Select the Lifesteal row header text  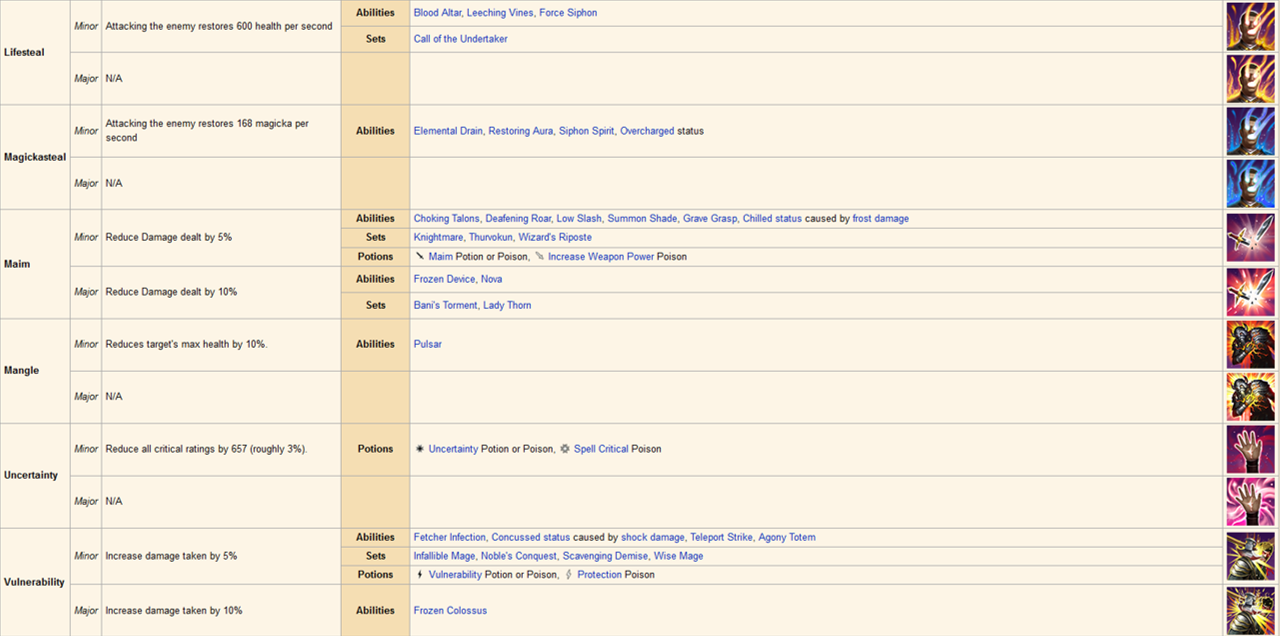click(x=24, y=52)
